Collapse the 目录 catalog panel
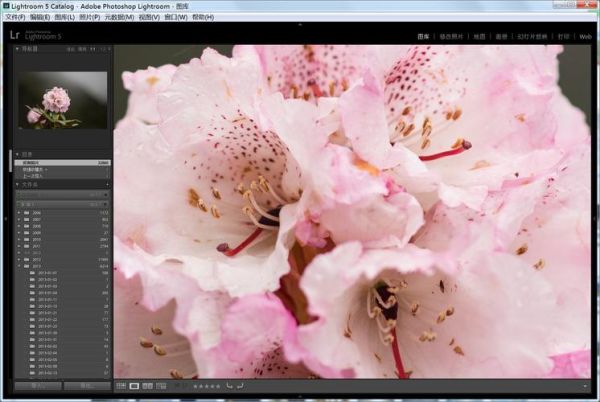 [16, 154]
